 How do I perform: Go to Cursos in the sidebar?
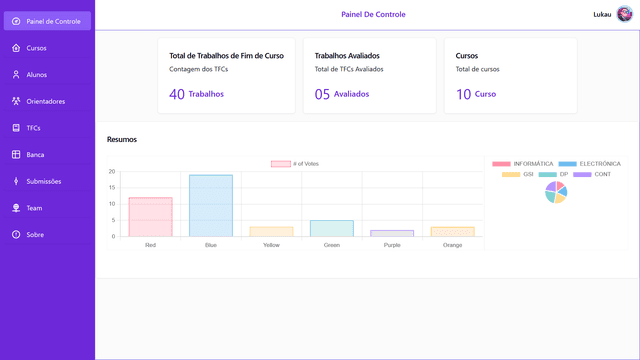[x=47, y=48]
